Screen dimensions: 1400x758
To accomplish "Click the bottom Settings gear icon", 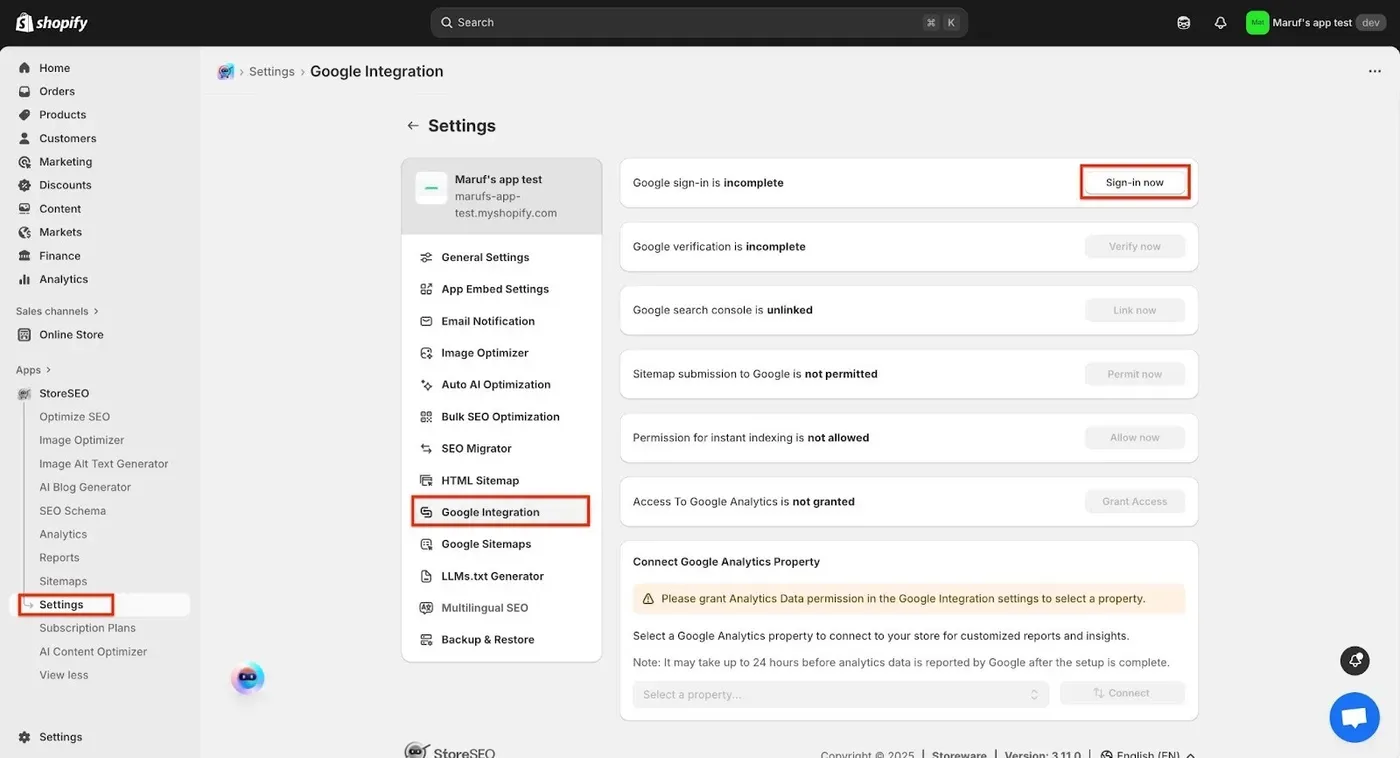I will [25, 737].
